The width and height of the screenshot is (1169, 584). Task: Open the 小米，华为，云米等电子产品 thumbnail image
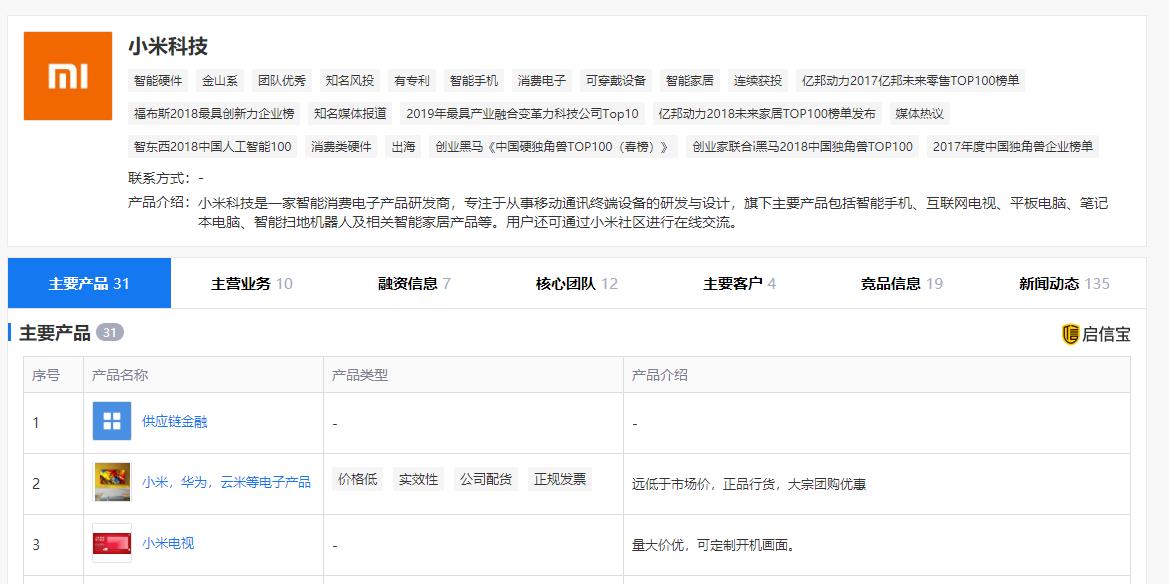click(x=112, y=482)
